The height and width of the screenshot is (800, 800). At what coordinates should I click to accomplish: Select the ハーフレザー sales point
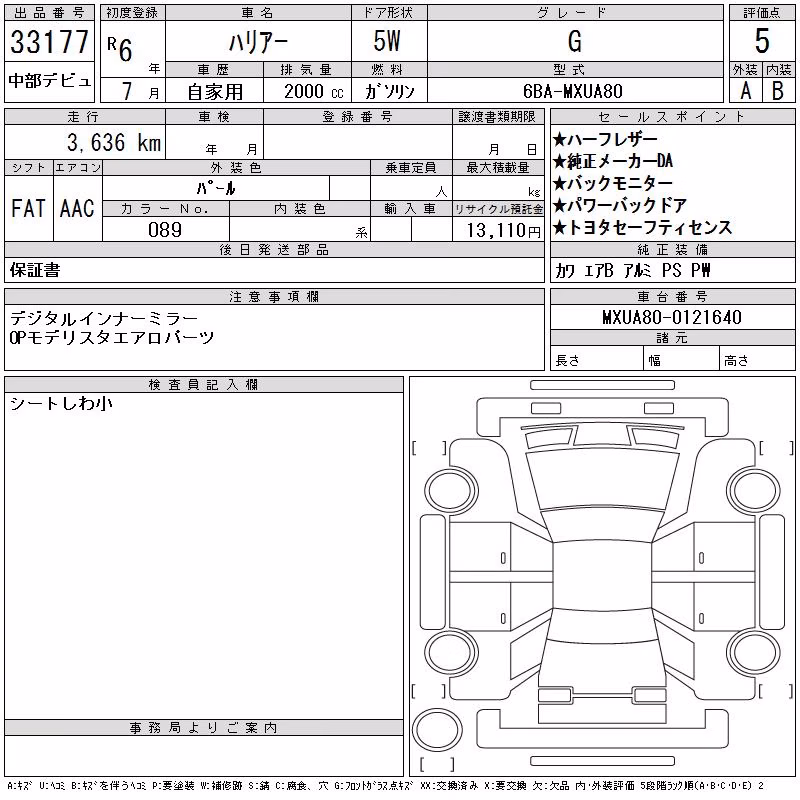(x=606, y=139)
